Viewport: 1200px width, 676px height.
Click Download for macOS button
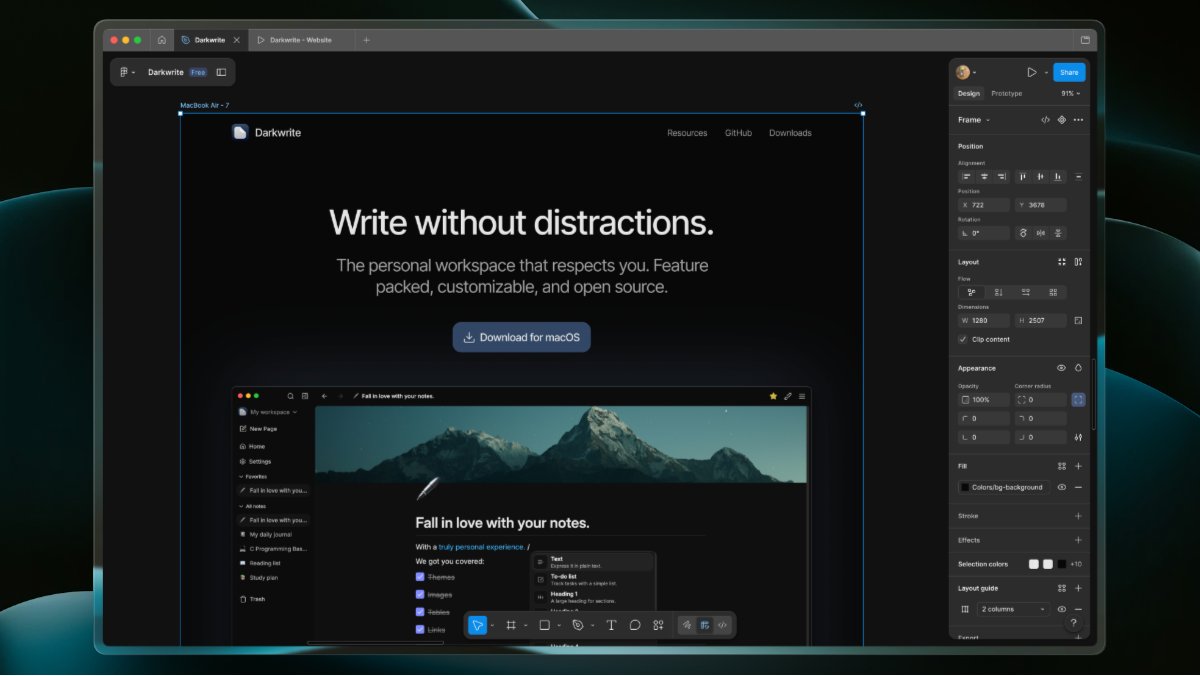click(x=522, y=337)
